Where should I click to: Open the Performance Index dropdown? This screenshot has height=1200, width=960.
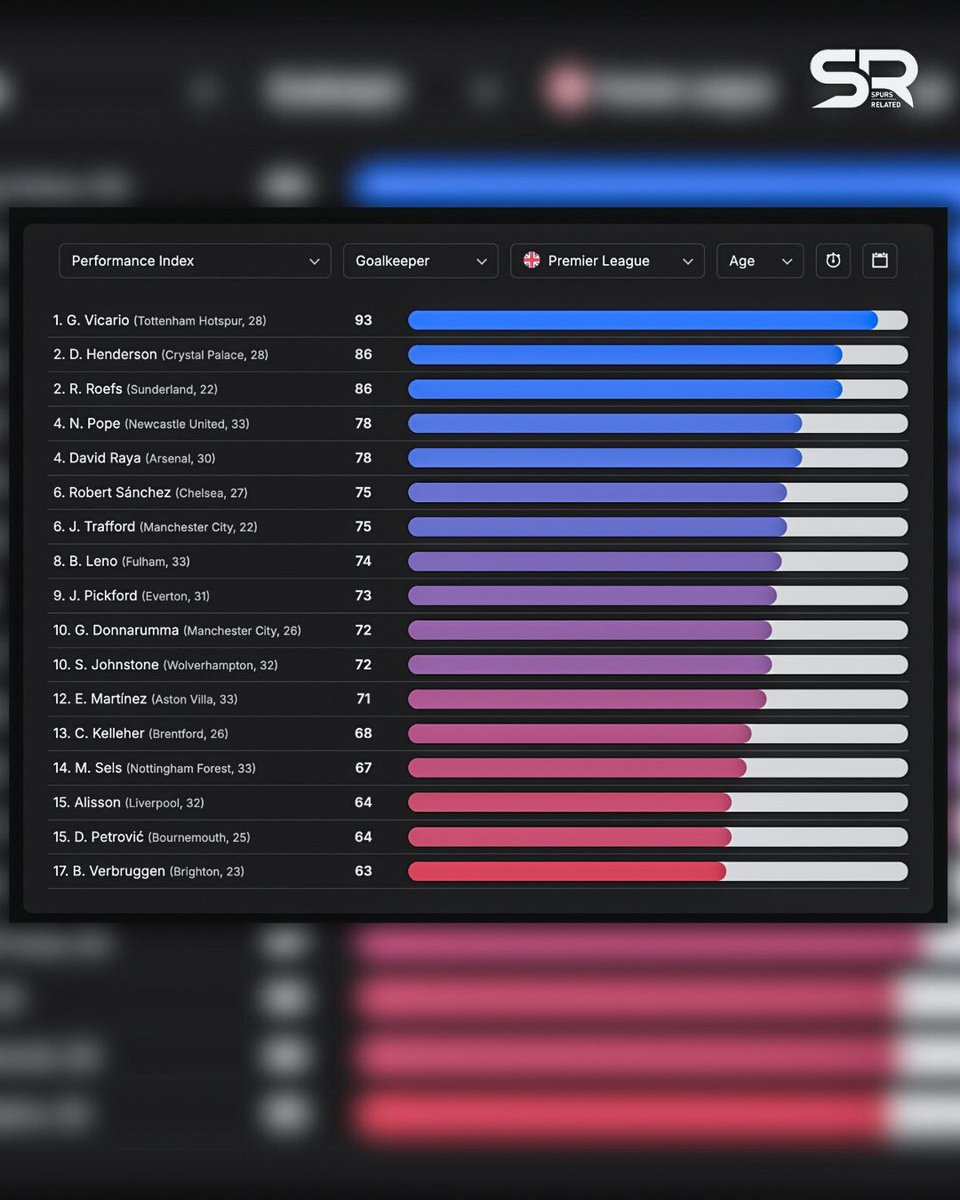pyautogui.click(x=195, y=261)
